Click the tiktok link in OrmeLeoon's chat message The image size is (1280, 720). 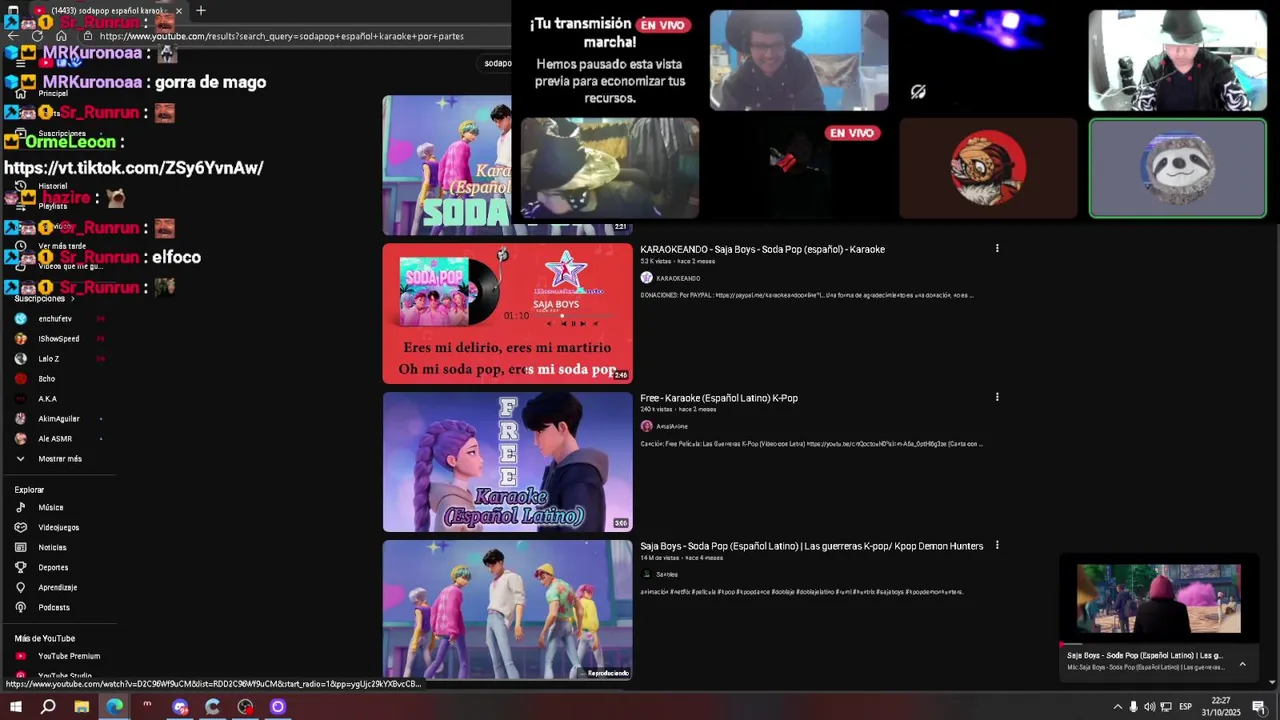[x=134, y=168]
